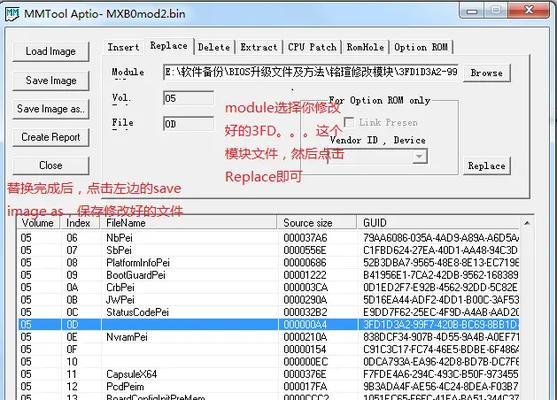
Task: Click the File index input field
Action: point(188,124)
